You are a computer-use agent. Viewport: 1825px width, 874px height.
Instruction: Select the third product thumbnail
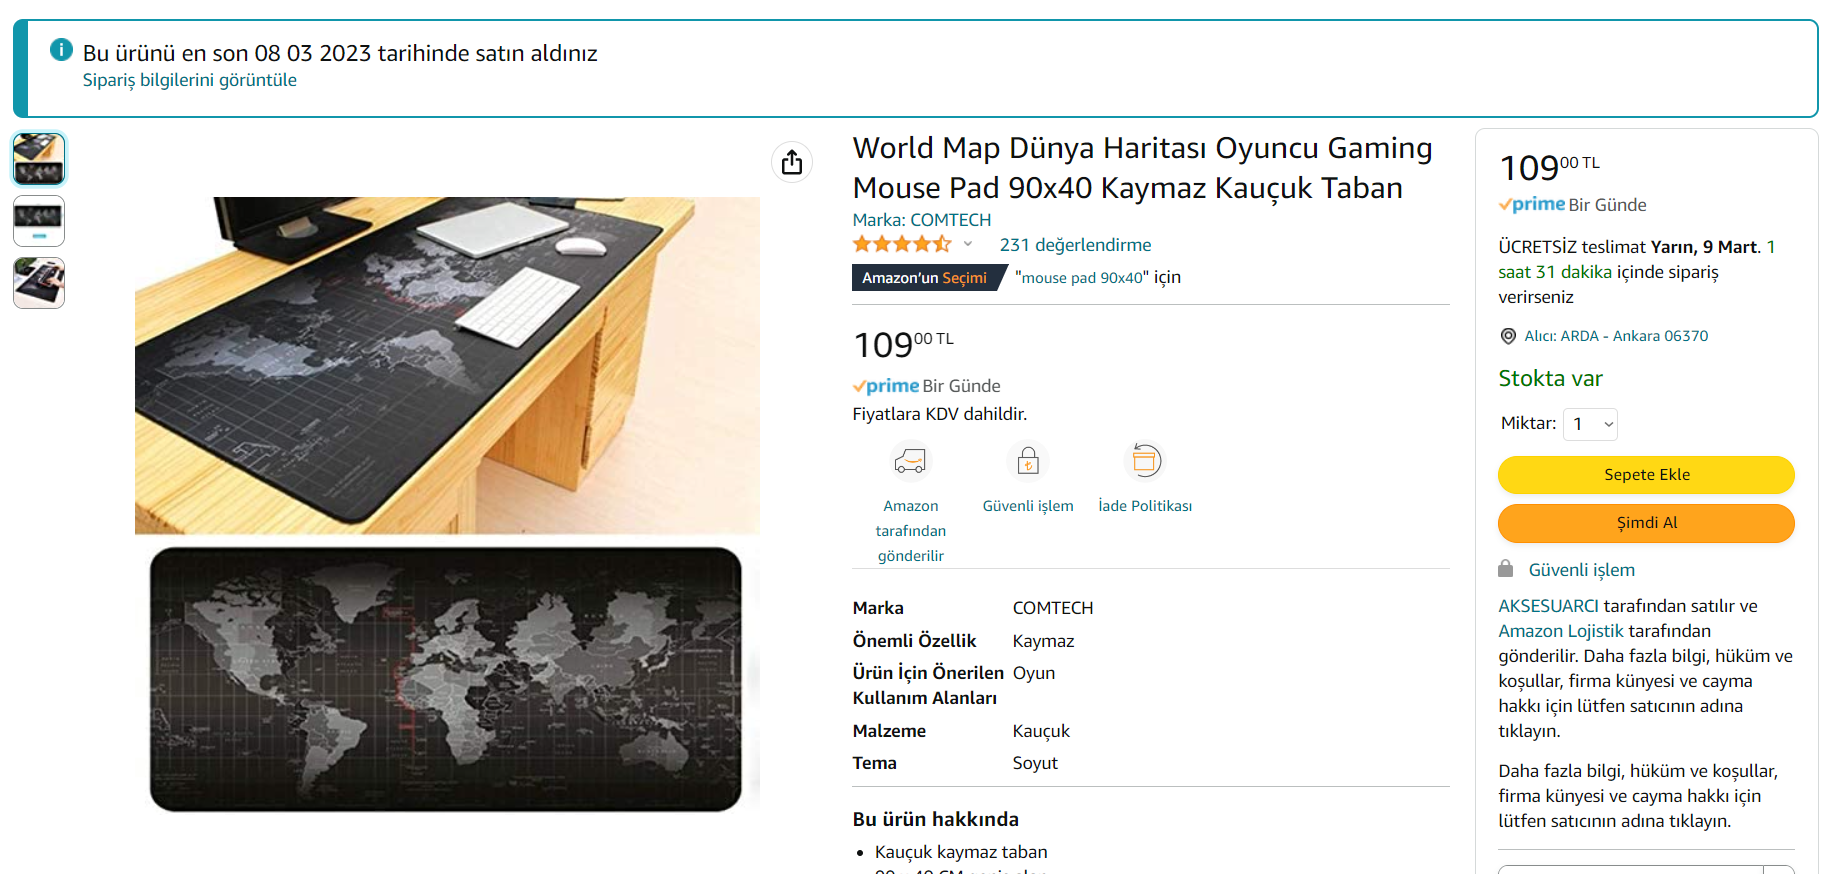click(39, 283)
